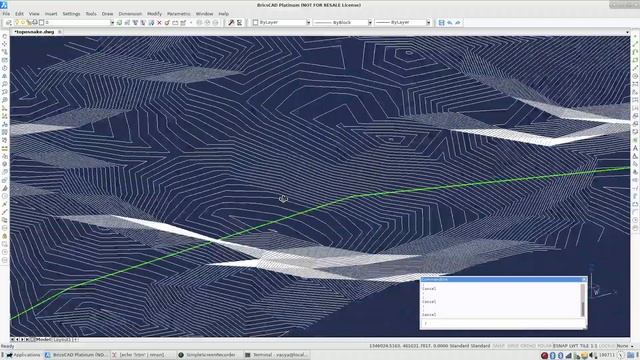Click the top tool icon in left toolbar

click(4, 36)
